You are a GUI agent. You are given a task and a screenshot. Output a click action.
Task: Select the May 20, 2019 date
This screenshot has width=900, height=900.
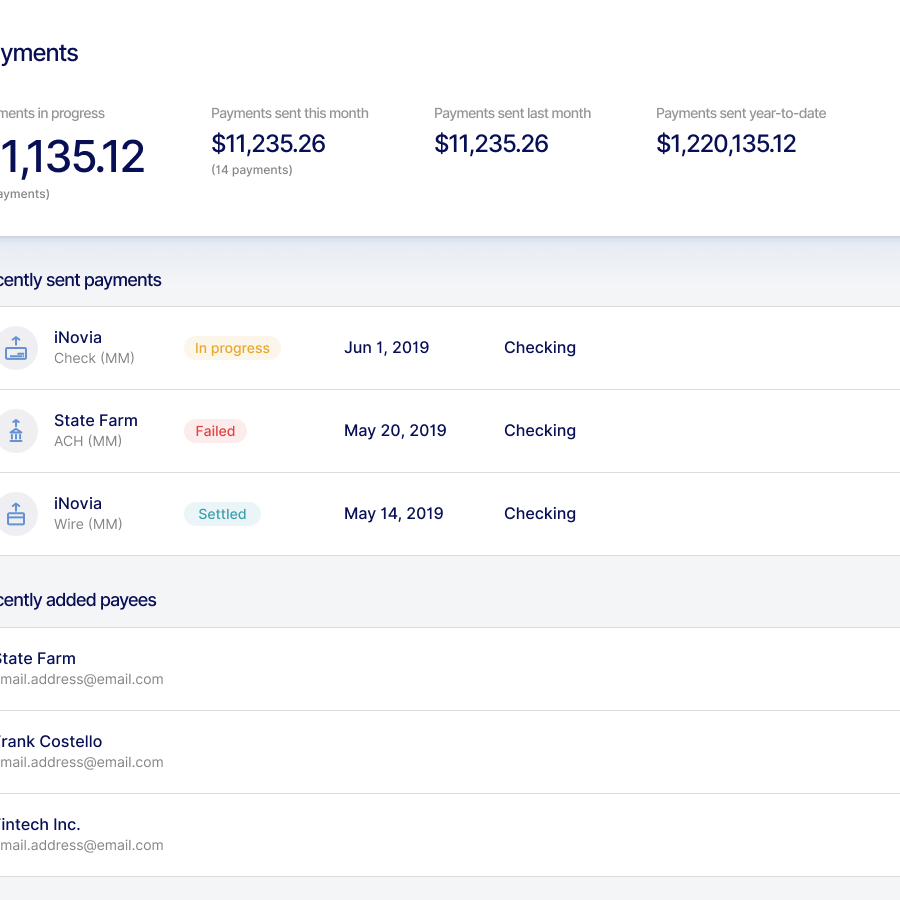pos(395,430)
